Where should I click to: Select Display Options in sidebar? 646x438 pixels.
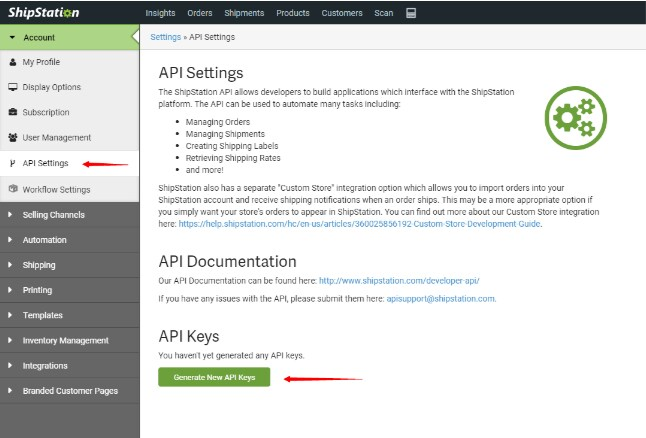[70, 87]
